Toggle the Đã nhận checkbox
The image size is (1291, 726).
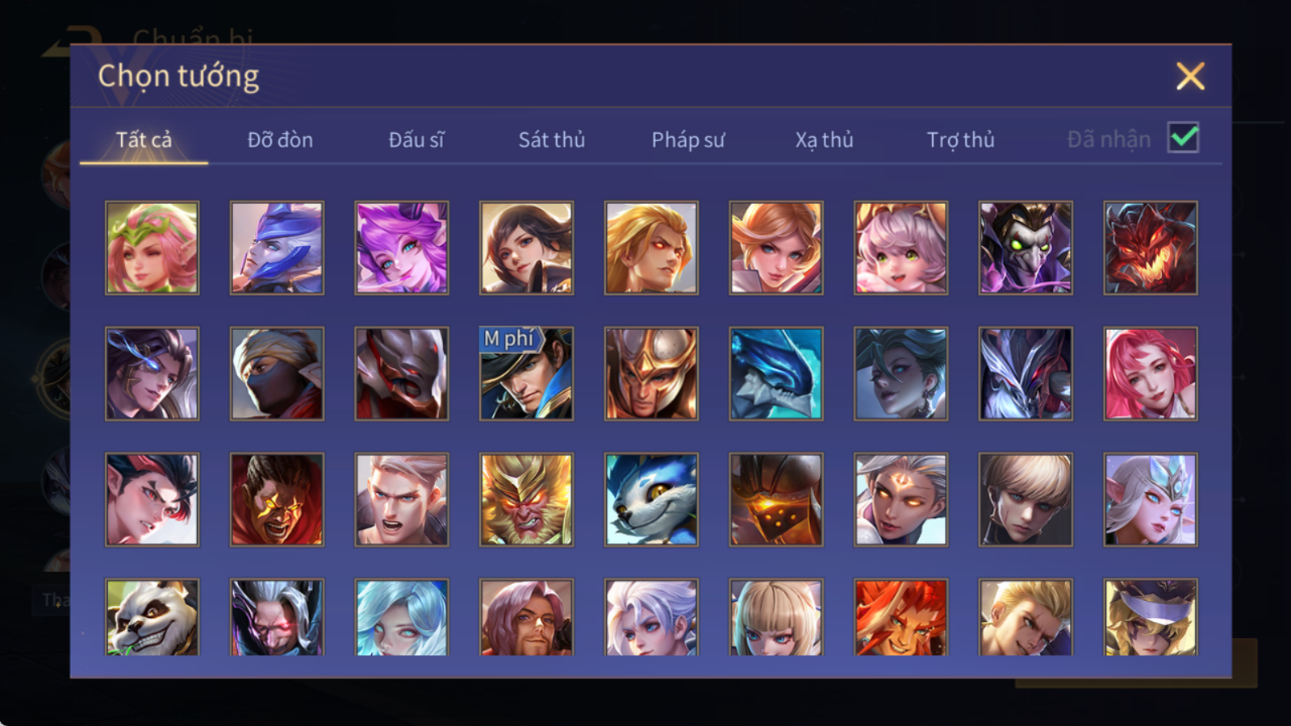click(1183, 138)
